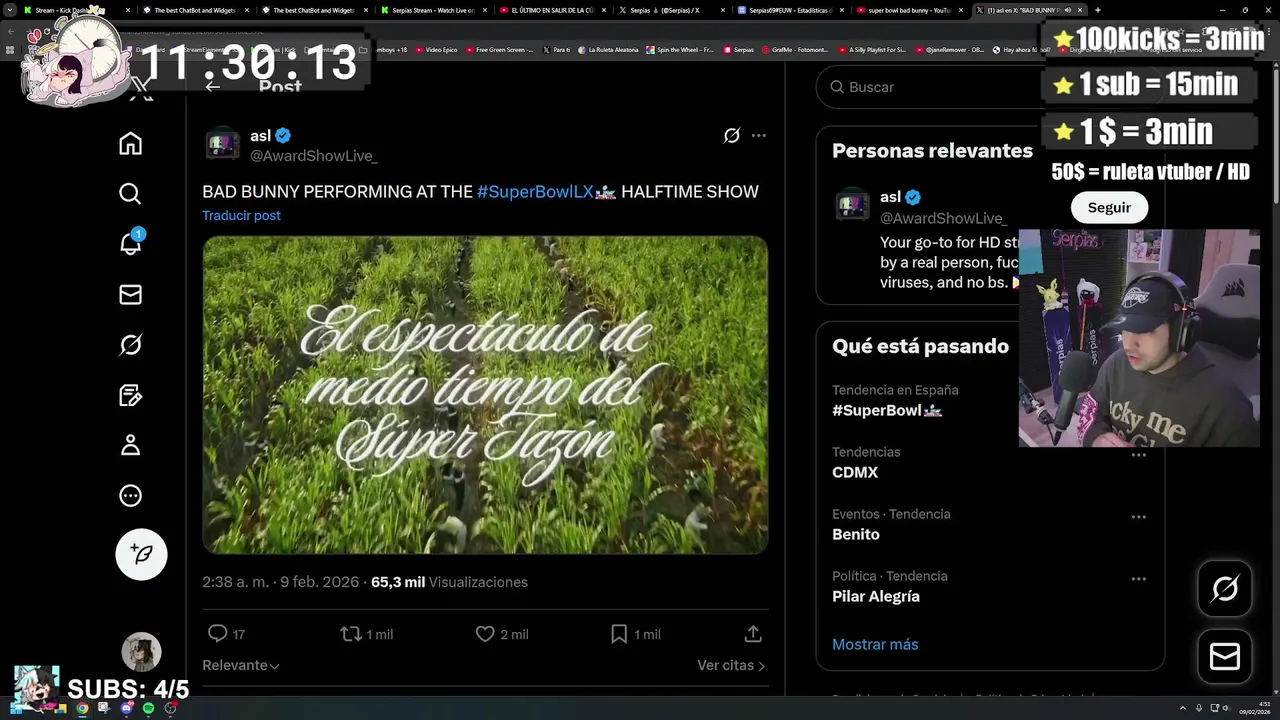Open La Ruleta Aleatoria bookmark
Screen dimensions: 1280x720
(x=608, y=49)
